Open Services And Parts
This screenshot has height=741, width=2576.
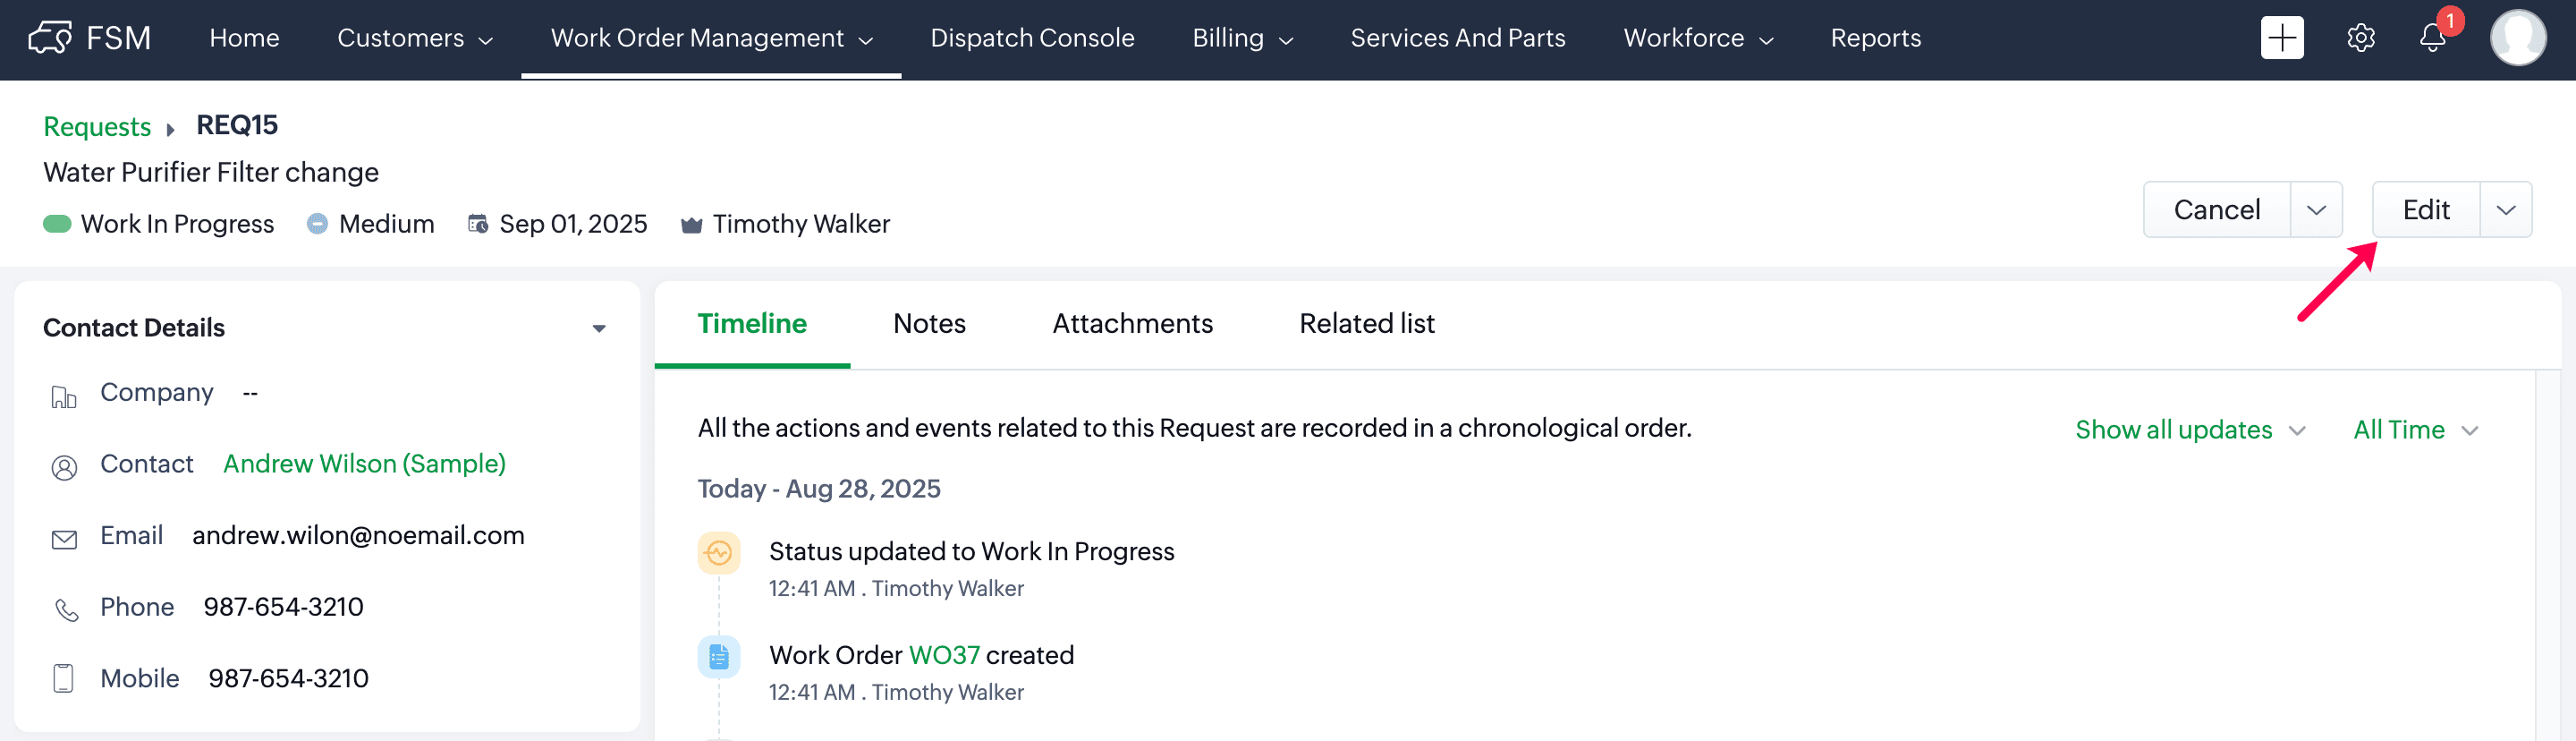pyautogui.click(x=1458, y=38)
